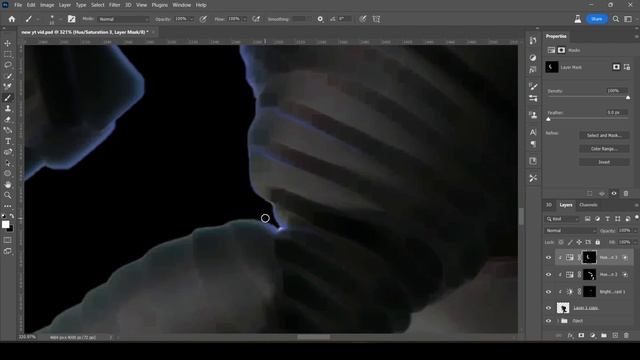Toggle Quick Mask mode icon
This screenshot has width=640, height=360.
coord(8,240)
